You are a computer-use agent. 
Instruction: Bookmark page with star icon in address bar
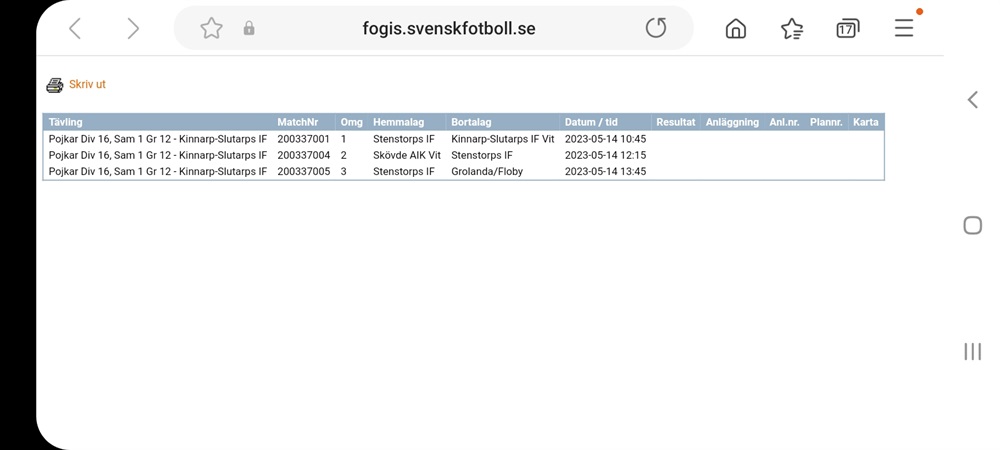tap(211, 28)
